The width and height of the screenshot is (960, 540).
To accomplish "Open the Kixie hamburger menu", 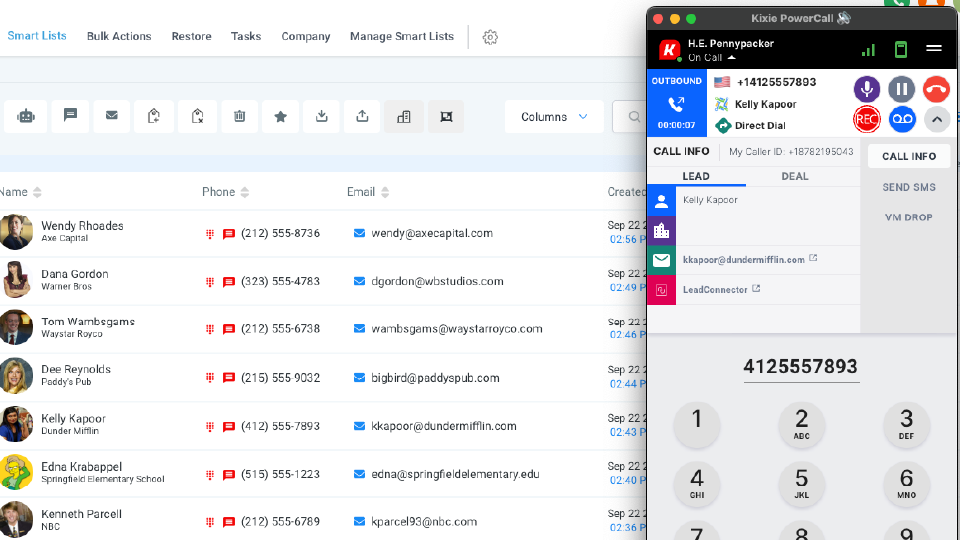I will (934, 48).
